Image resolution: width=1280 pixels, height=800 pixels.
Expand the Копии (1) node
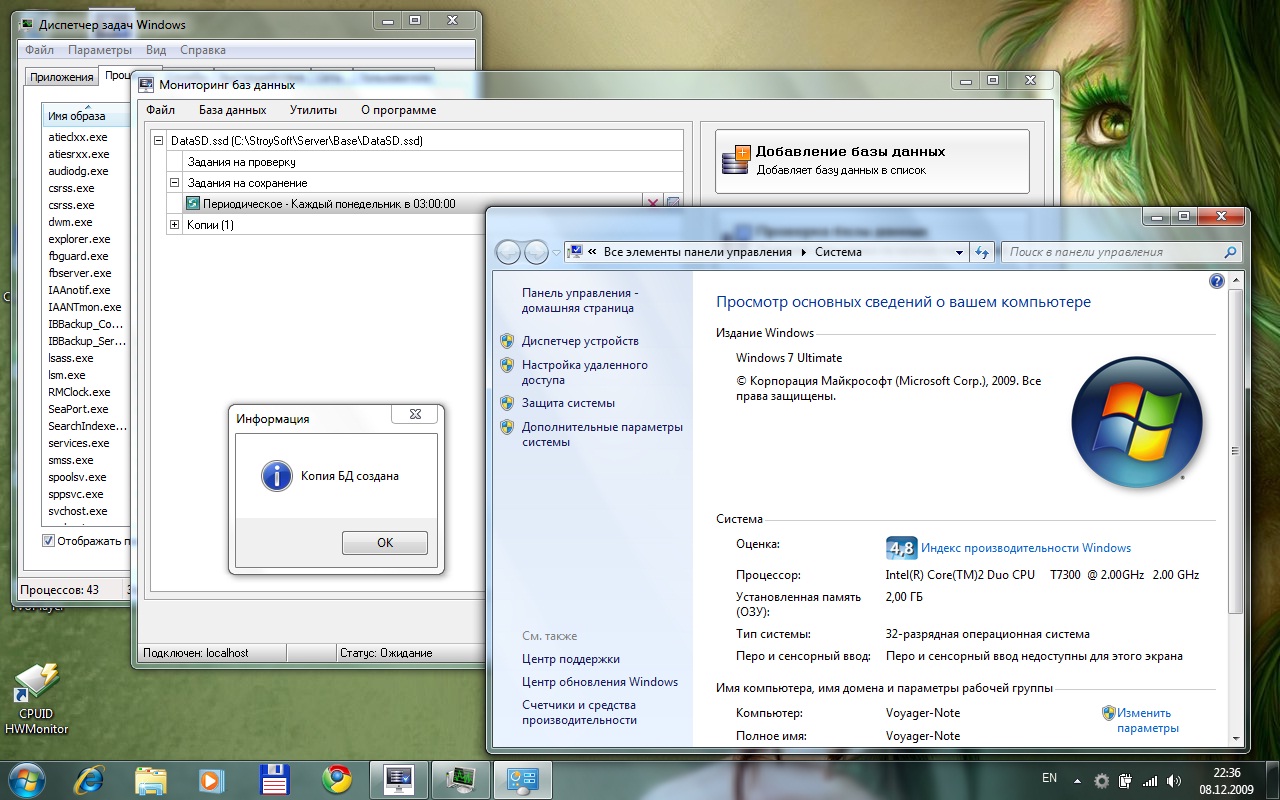tap(174, 225)
